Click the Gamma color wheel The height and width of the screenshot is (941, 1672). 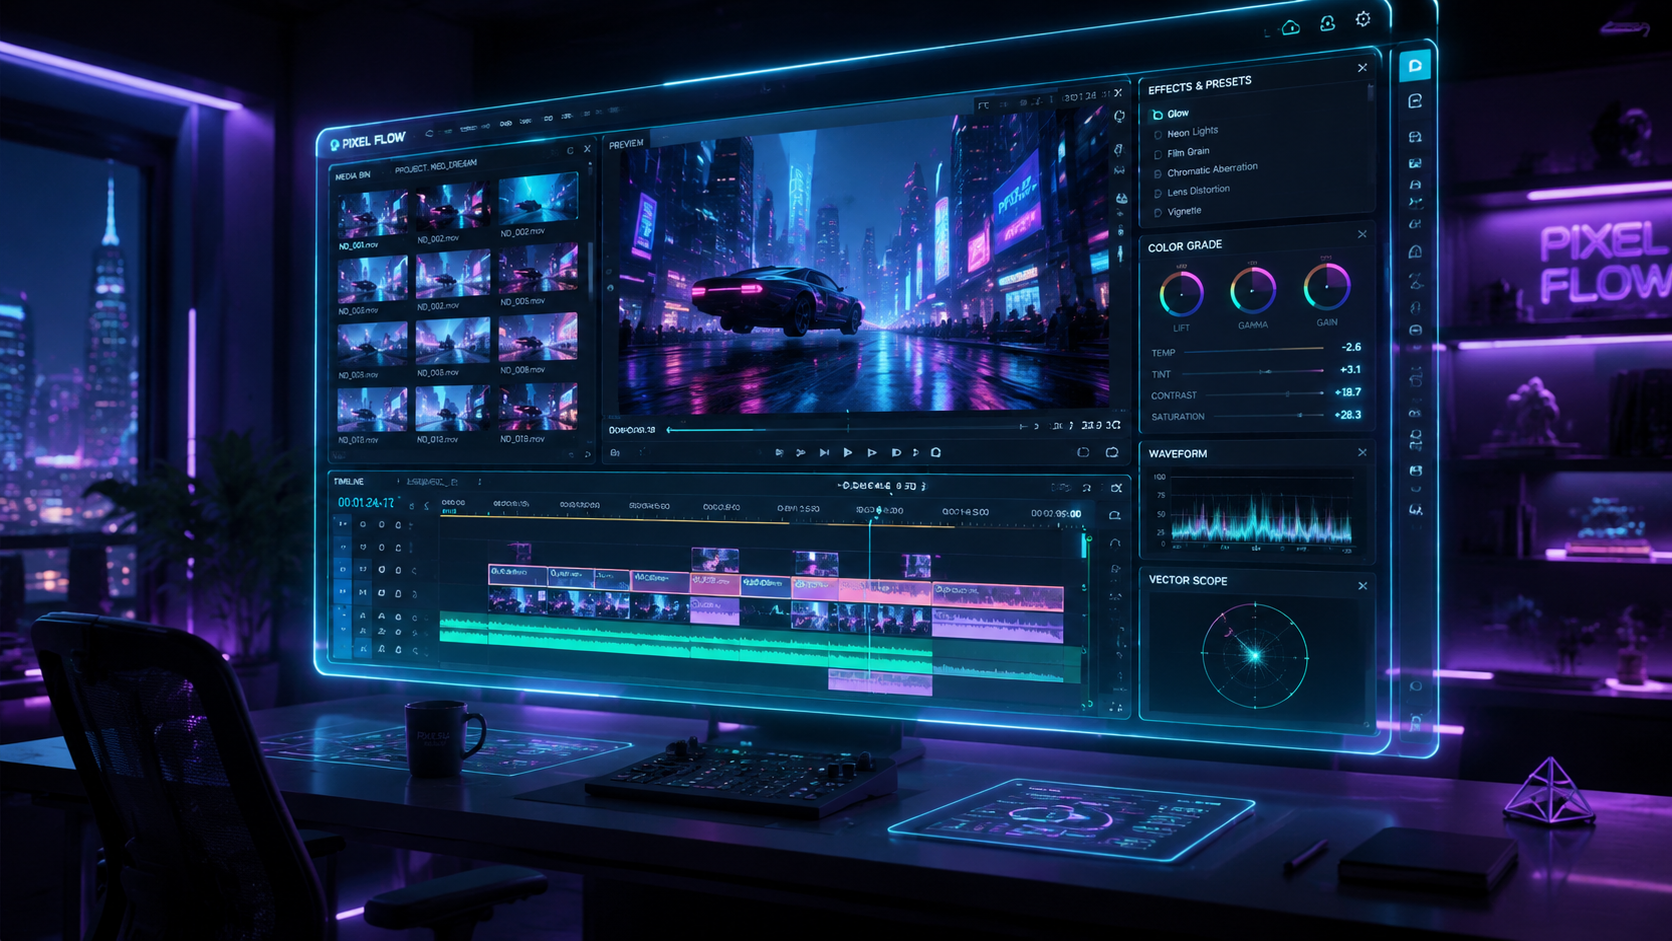click(1253, 291)
